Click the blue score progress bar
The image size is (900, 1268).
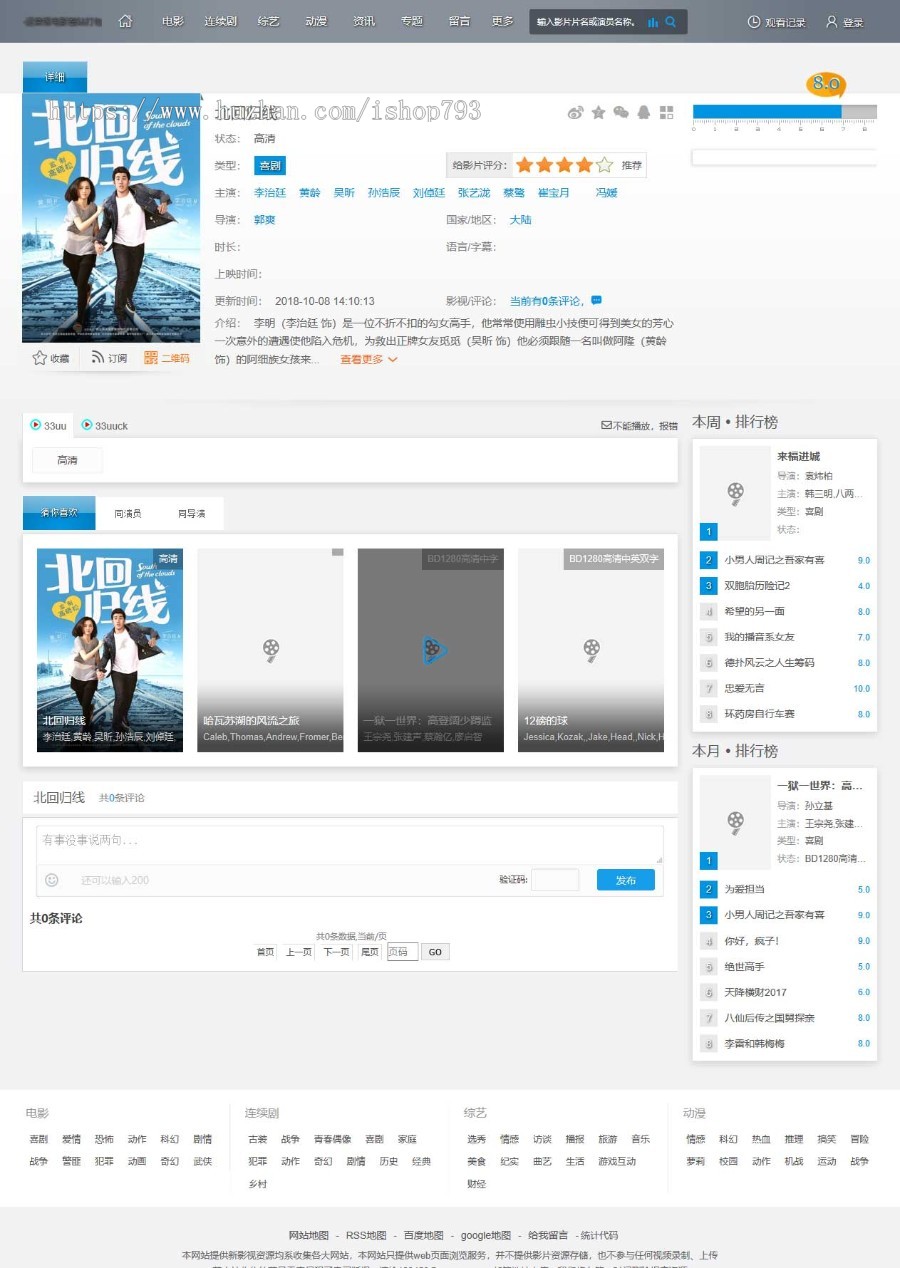(x=767, y=112)
